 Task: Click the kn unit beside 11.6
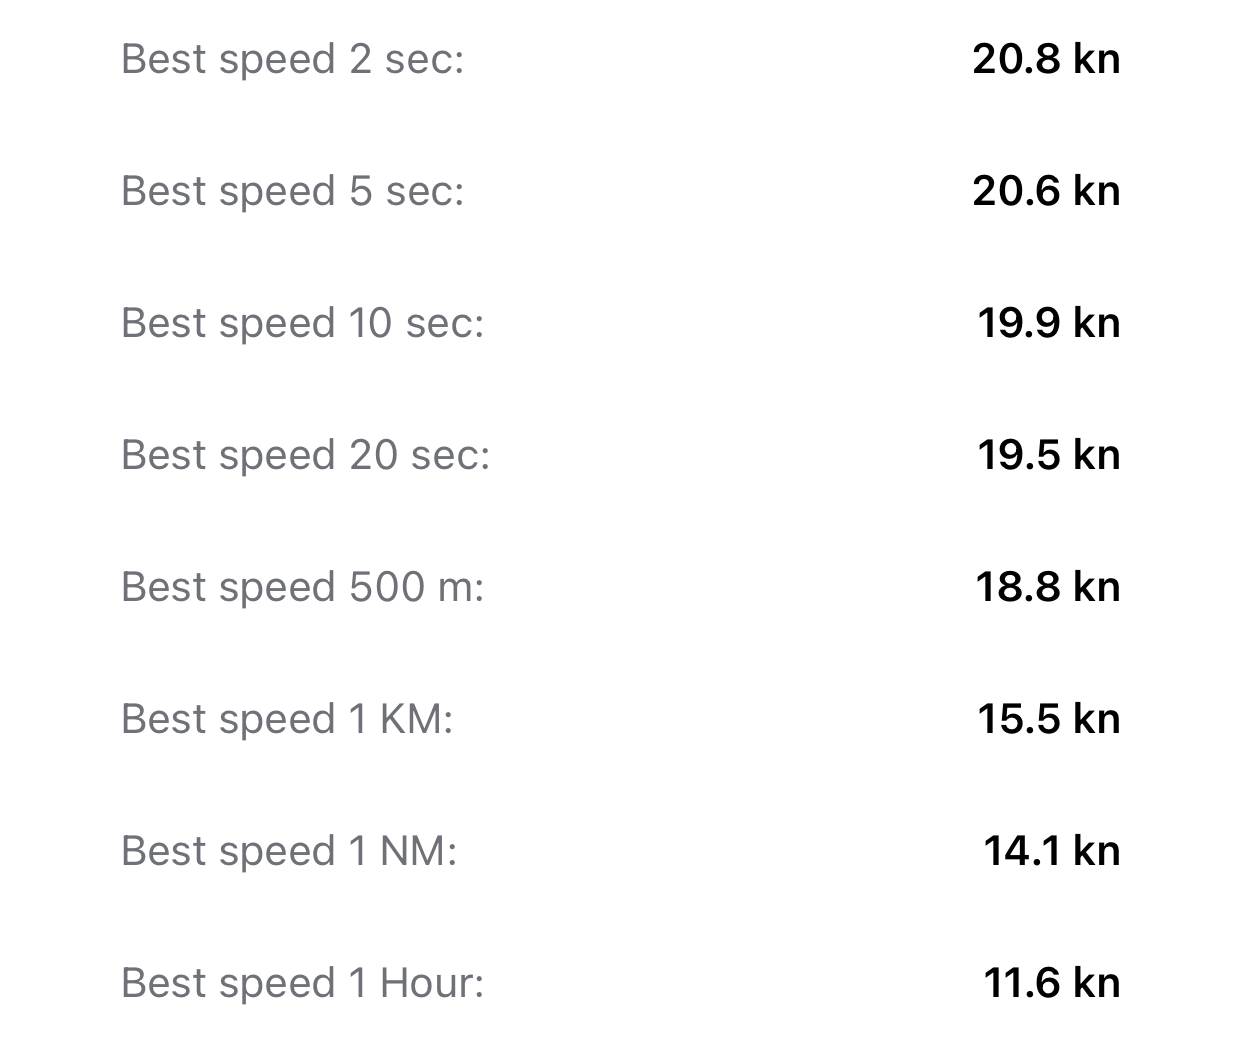click(1097, 984)
